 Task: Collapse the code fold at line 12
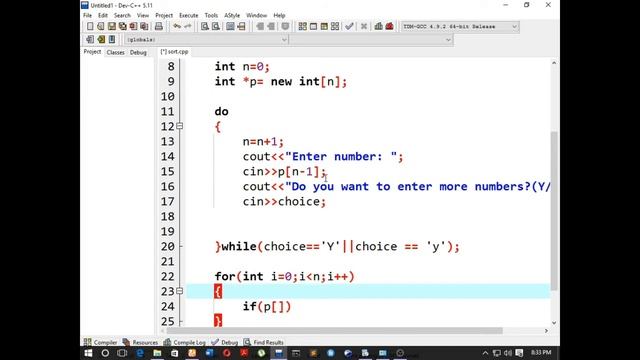(179, 127)
